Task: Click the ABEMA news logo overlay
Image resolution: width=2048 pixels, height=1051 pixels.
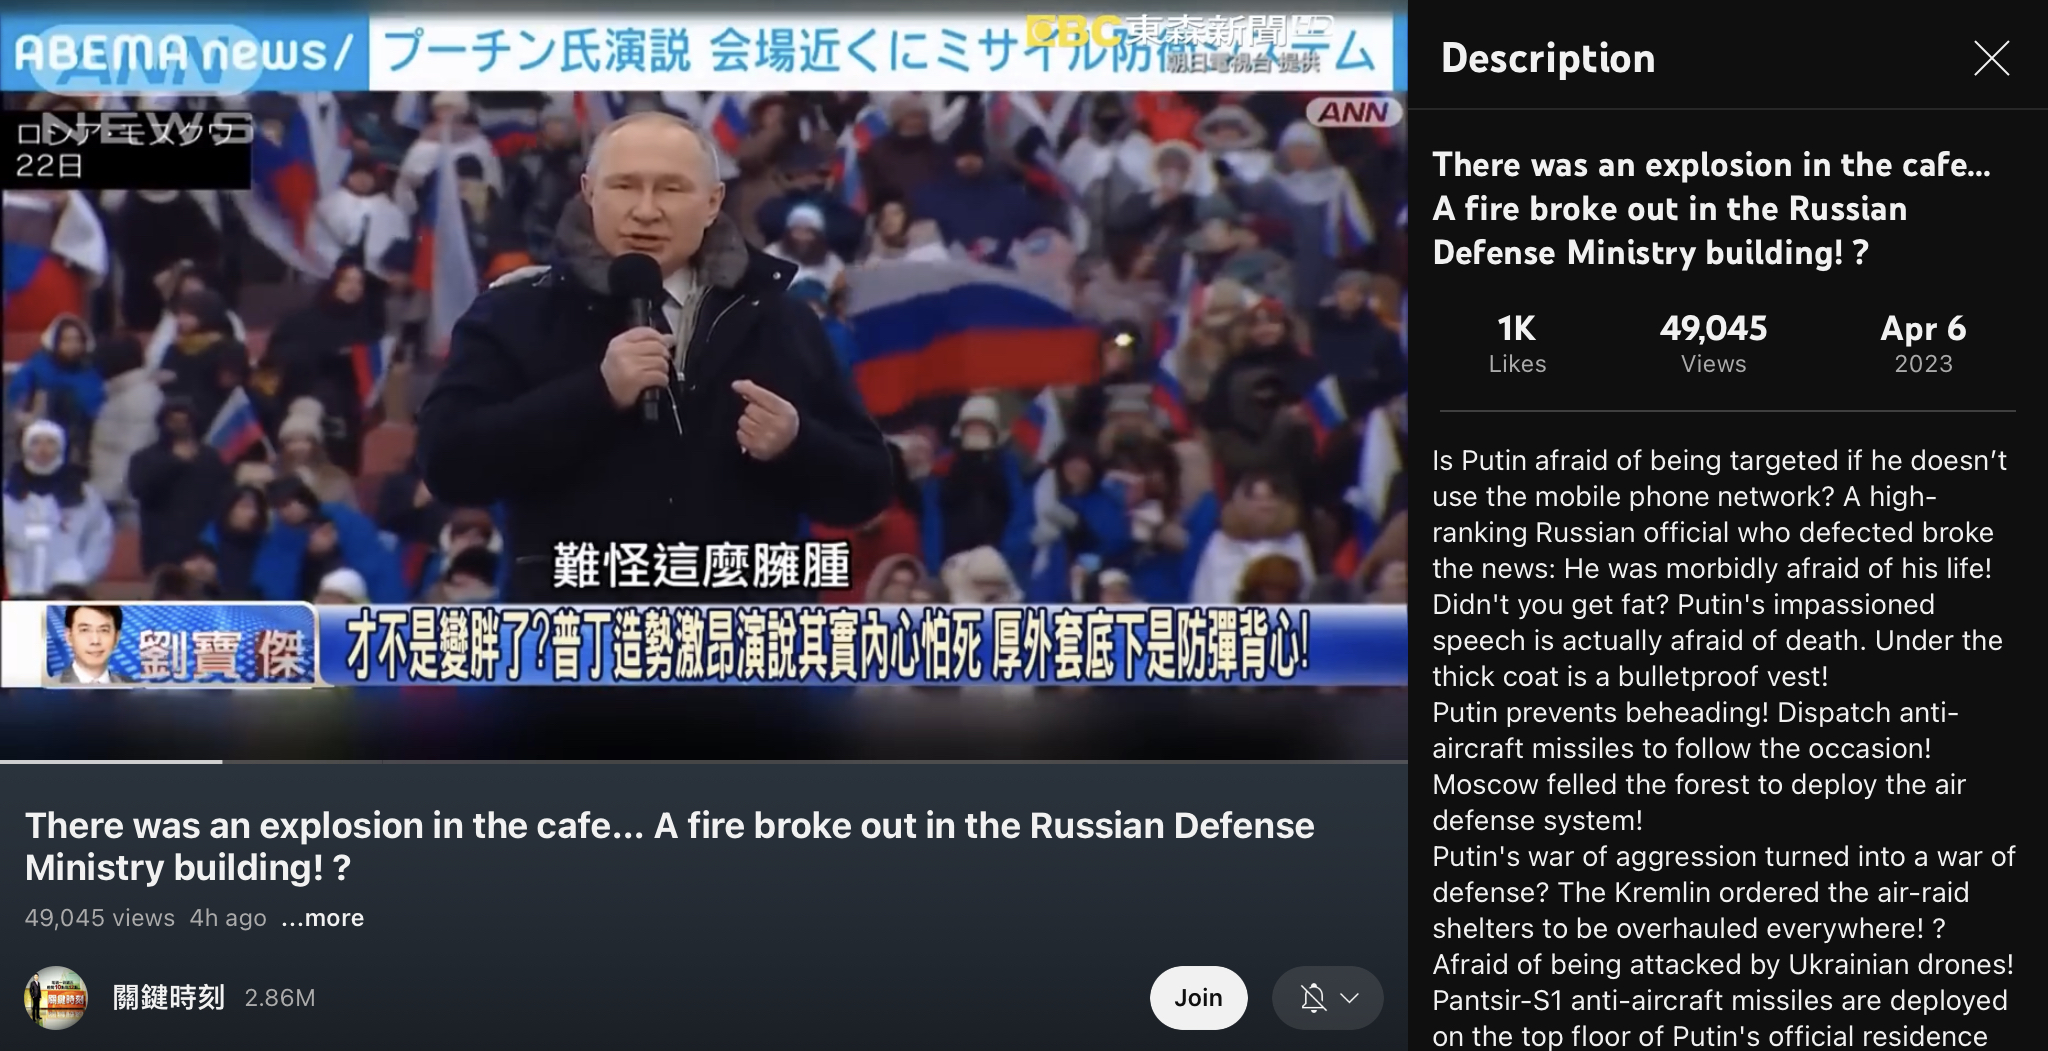Action: point(183,50)
